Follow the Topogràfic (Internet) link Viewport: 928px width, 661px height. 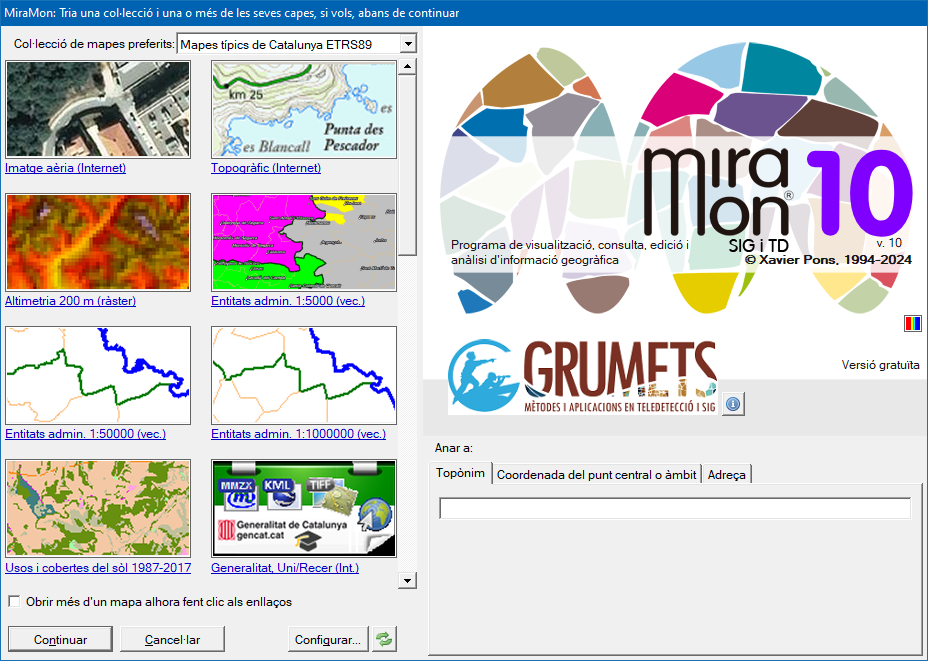pos(266,168)
